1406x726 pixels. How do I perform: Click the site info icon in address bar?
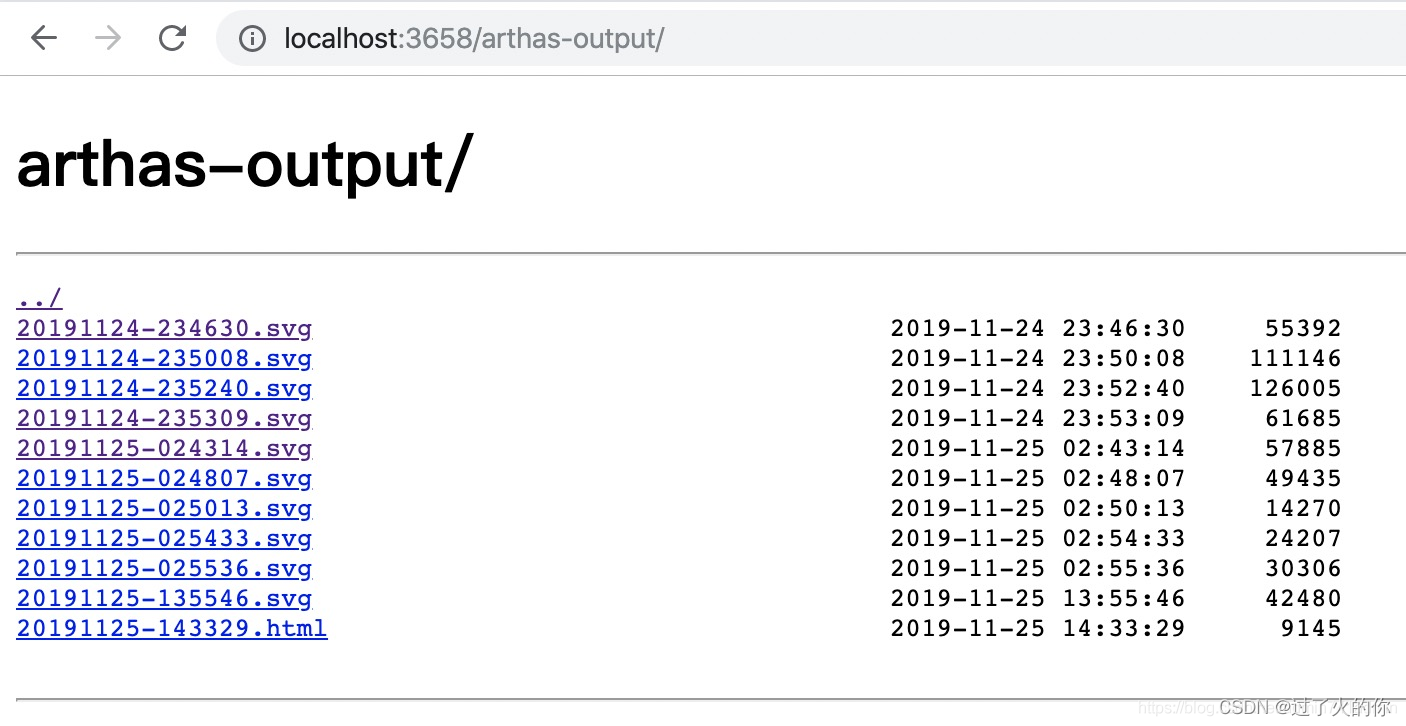point(253,39)
